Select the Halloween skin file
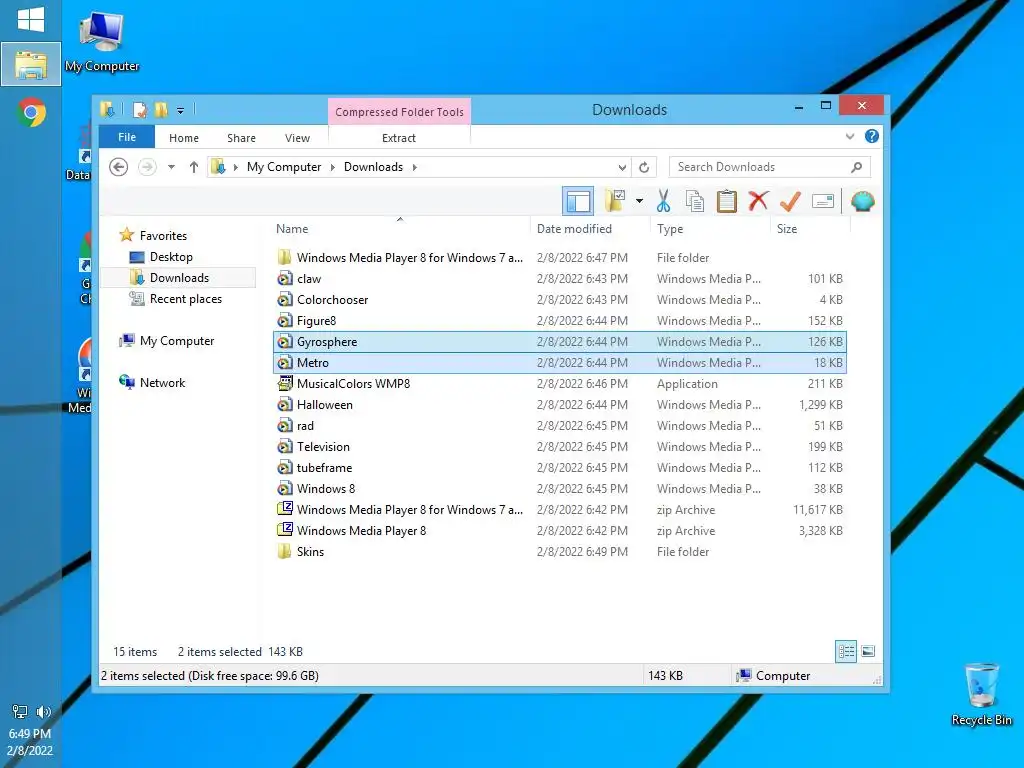Screen dimensions: 1024x768 560,405
